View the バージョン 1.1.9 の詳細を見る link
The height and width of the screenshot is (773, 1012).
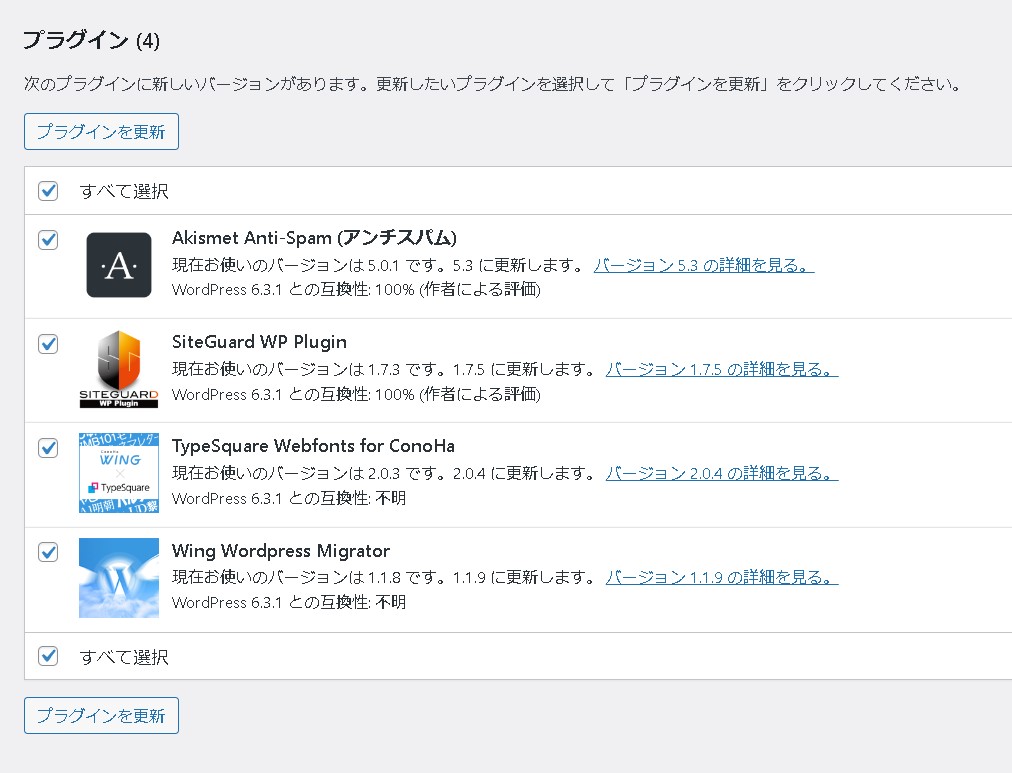[721, 578]
